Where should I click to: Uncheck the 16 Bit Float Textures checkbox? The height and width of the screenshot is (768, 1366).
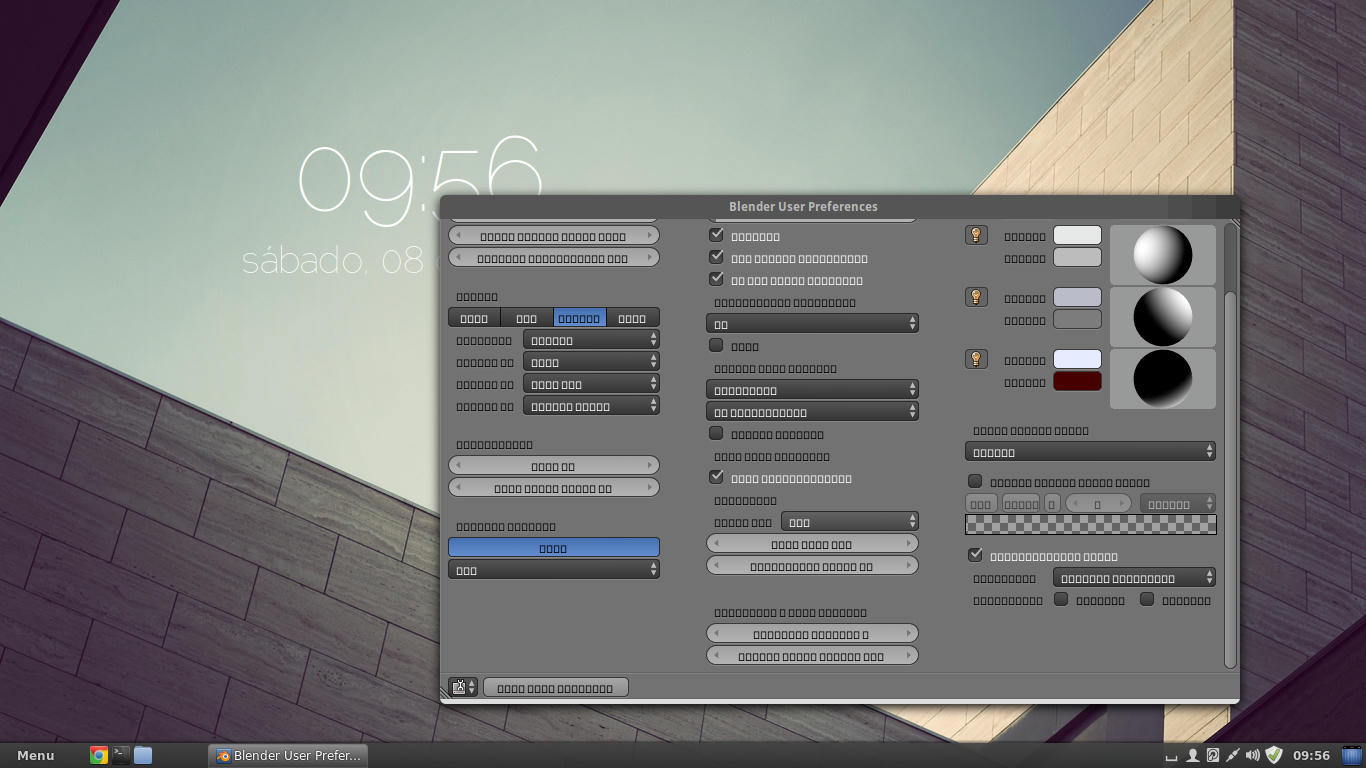tap(716, 279)
